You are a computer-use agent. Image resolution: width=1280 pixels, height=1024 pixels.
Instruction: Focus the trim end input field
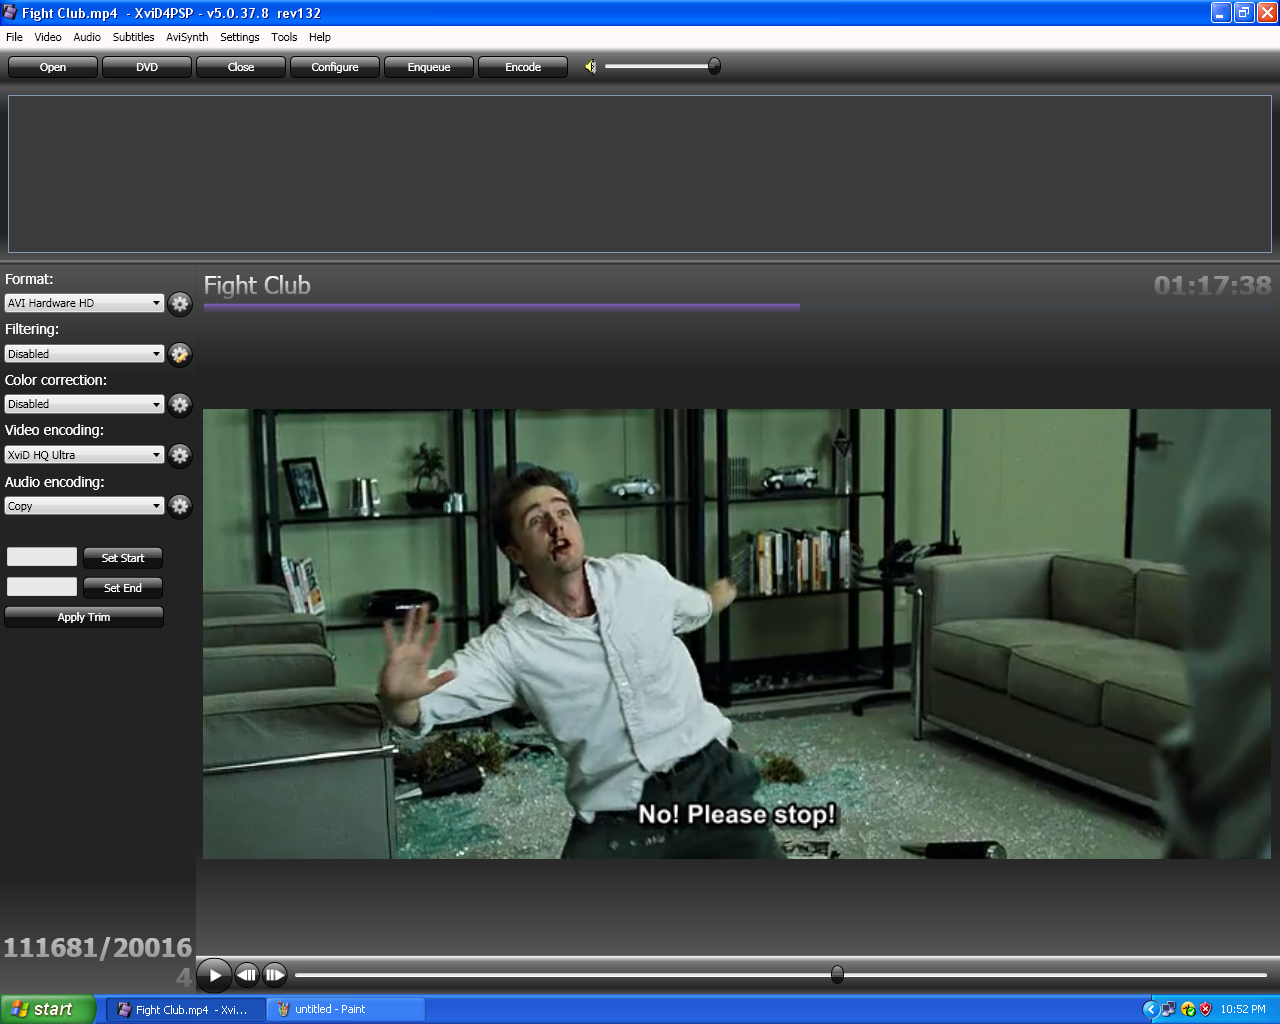pos(42,587)
